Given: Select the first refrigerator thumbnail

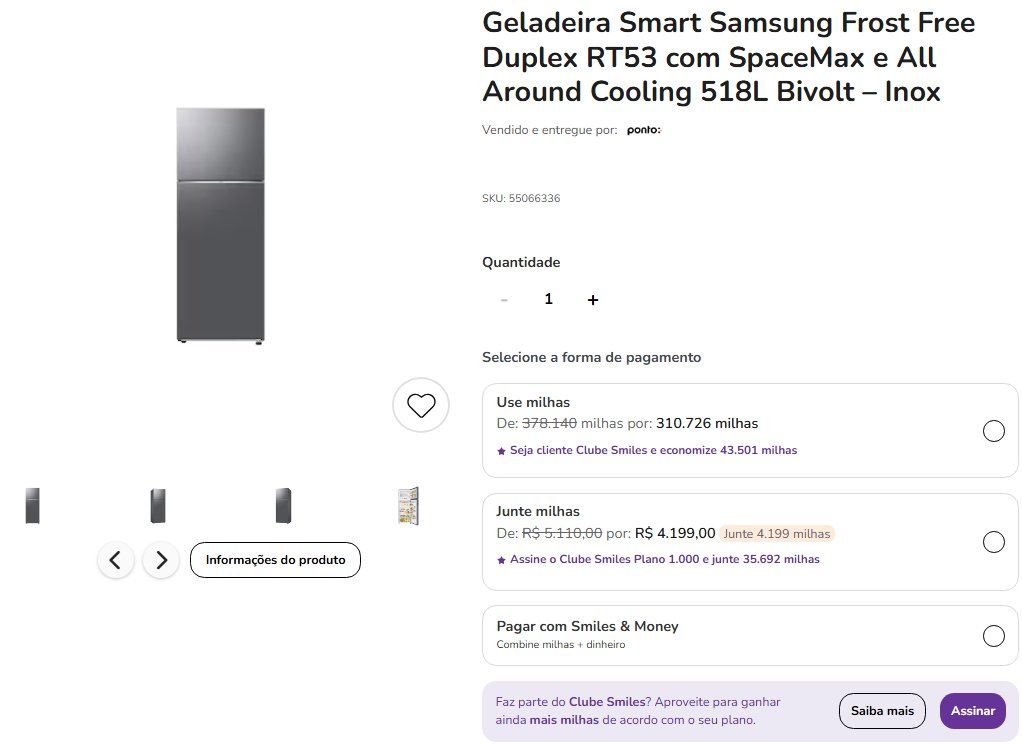Looking at the screenshot, I should pos(33,506).
